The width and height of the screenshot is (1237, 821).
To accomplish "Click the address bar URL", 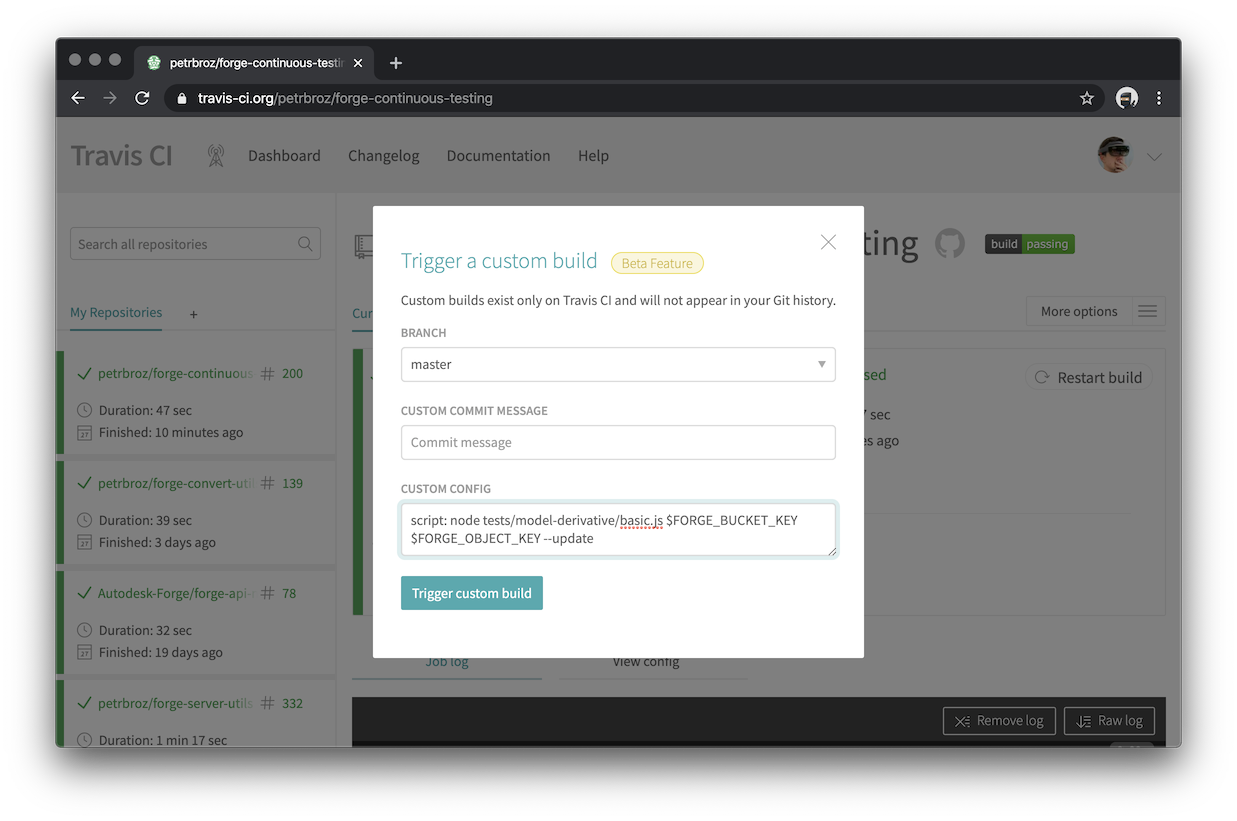I will click(x=345, y=98).
